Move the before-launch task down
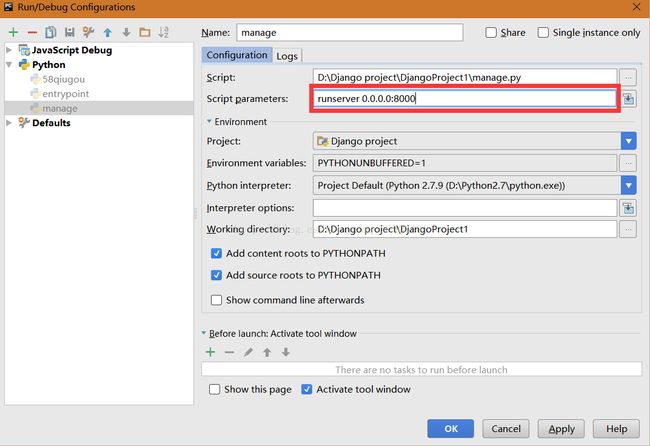The height and width of the screenshot is (446, 650). [x=286, y=352]
